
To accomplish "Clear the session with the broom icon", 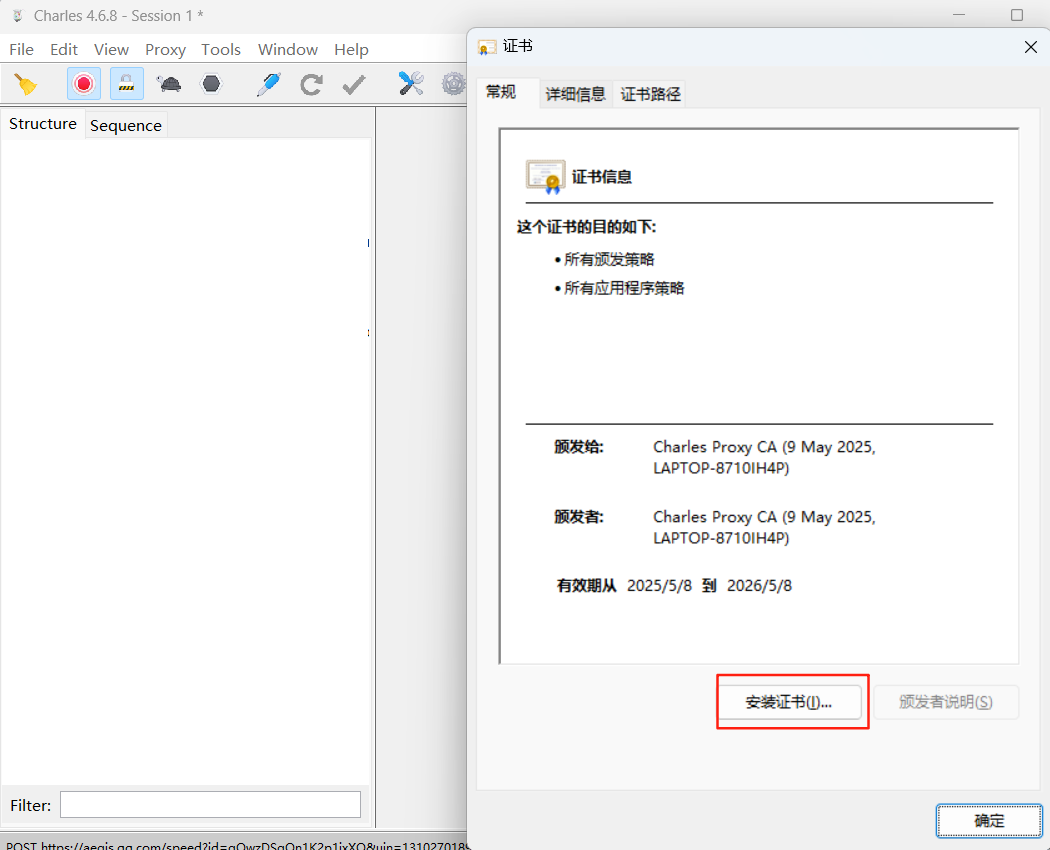I will point(26,84).
